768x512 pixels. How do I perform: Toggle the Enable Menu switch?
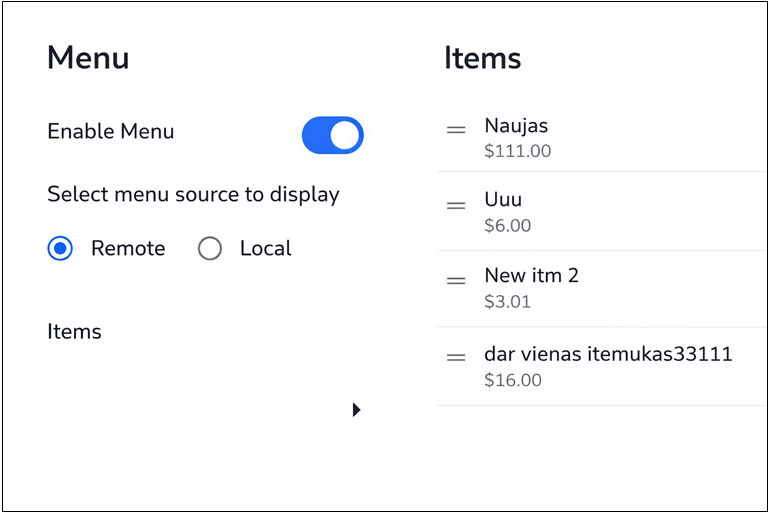(332, 135)
